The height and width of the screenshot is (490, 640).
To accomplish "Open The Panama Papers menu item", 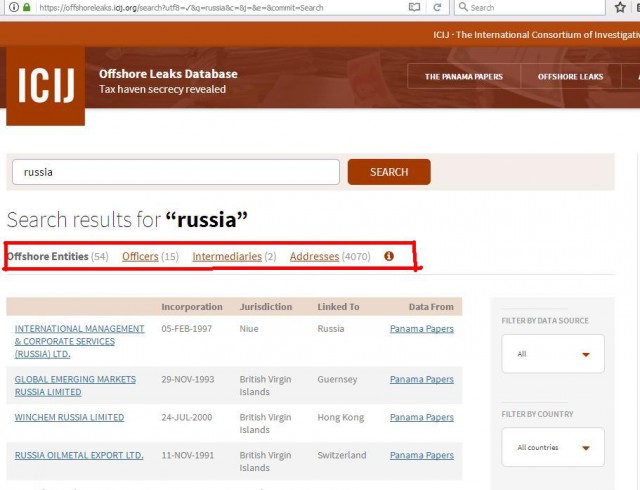I will click(464, 77).
